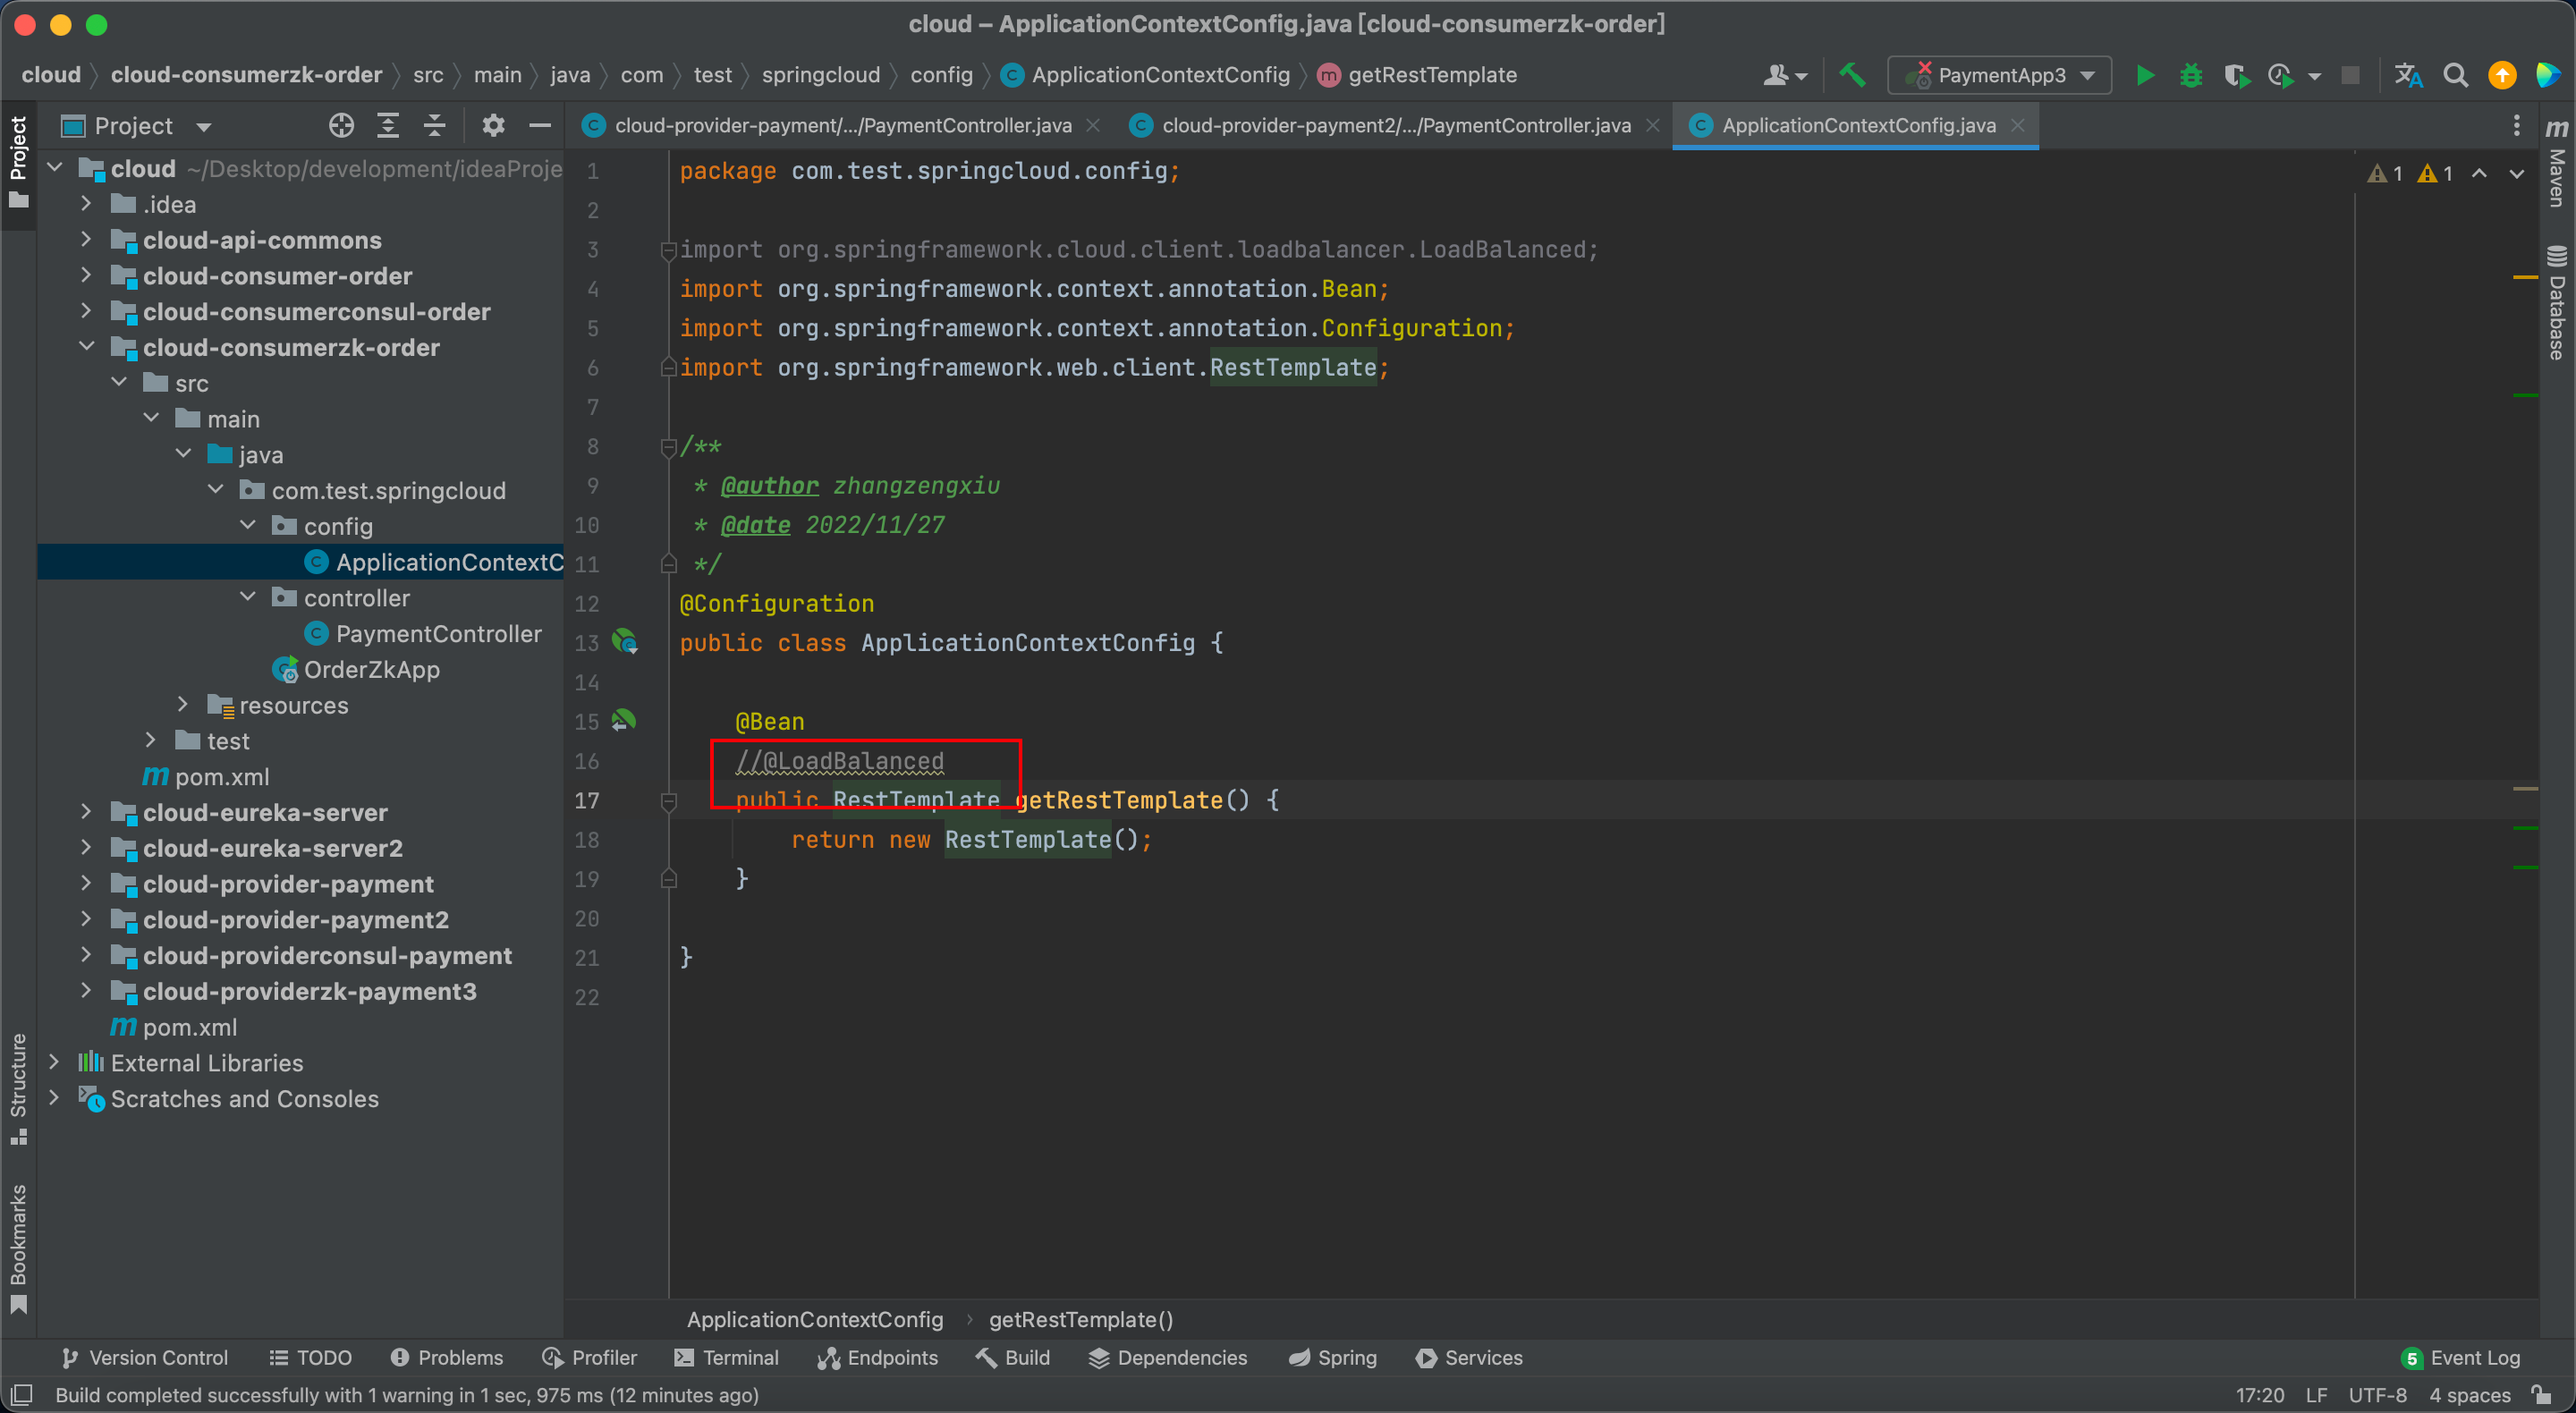This screenshot has height=1413, width=2576.
Task: Collapse the cloud-consumerzk-order module
Action: (86, 346)
